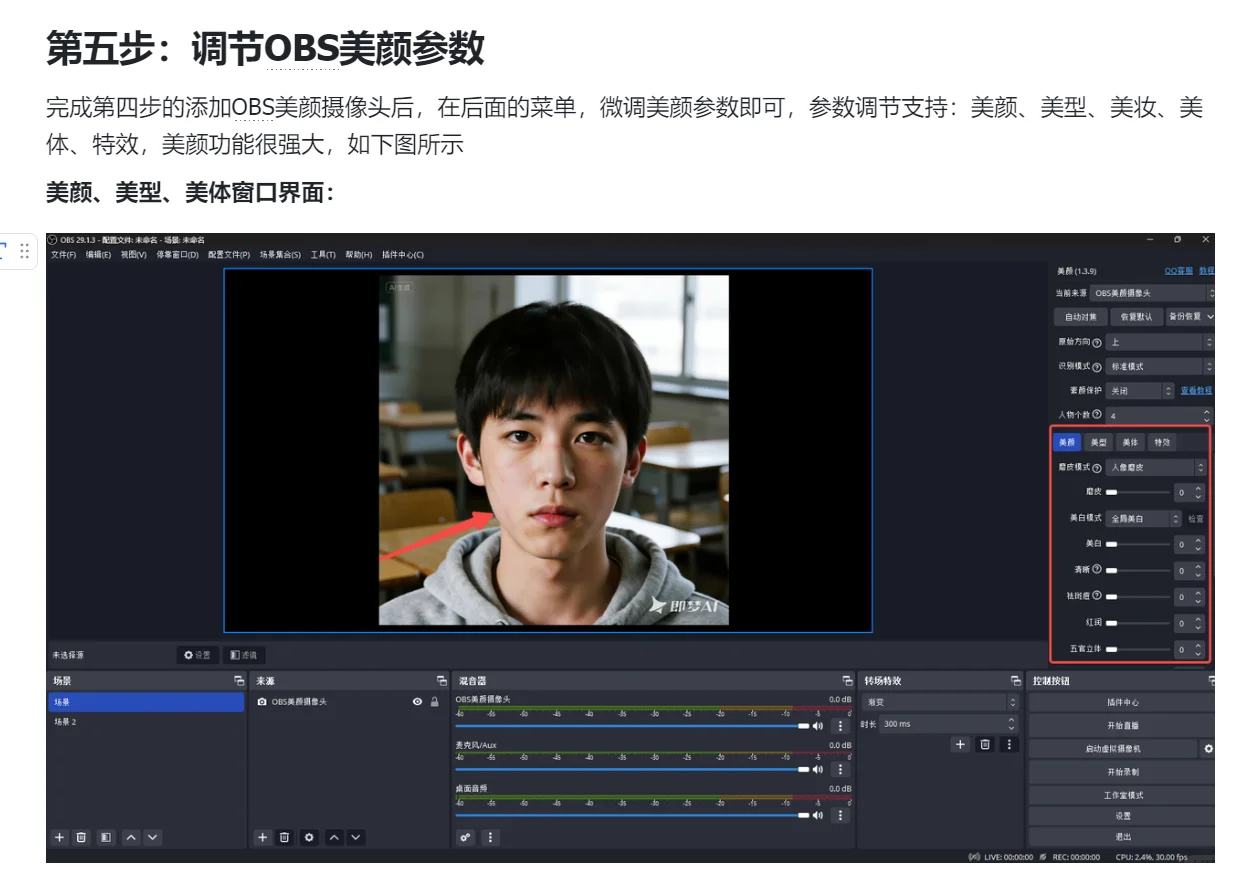The image size is (1236, 885).
Task: Undock the 转场特效 panel with its float icon
Action: [1016, 681]
